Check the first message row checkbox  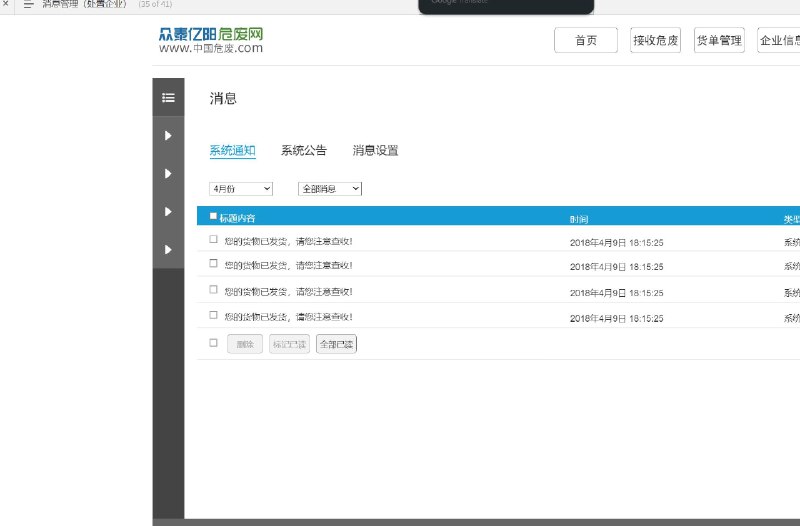(213, 239)
